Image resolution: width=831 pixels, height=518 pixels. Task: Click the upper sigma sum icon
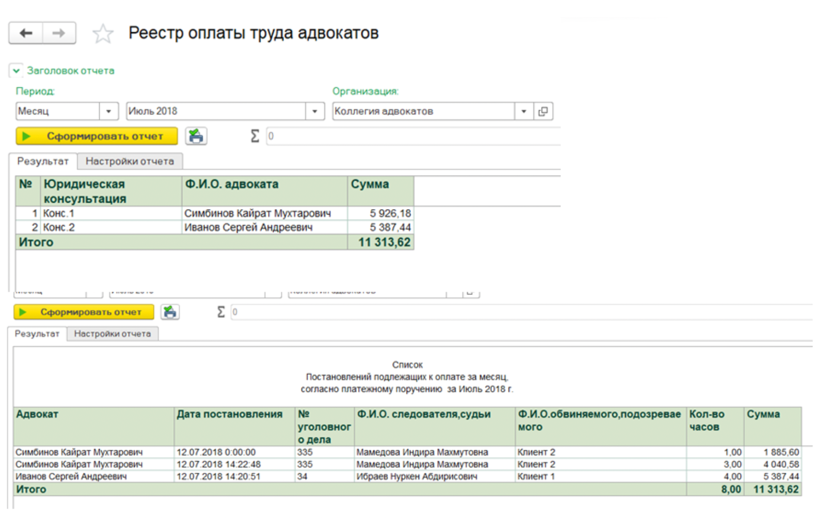click(x=255, y=136)
